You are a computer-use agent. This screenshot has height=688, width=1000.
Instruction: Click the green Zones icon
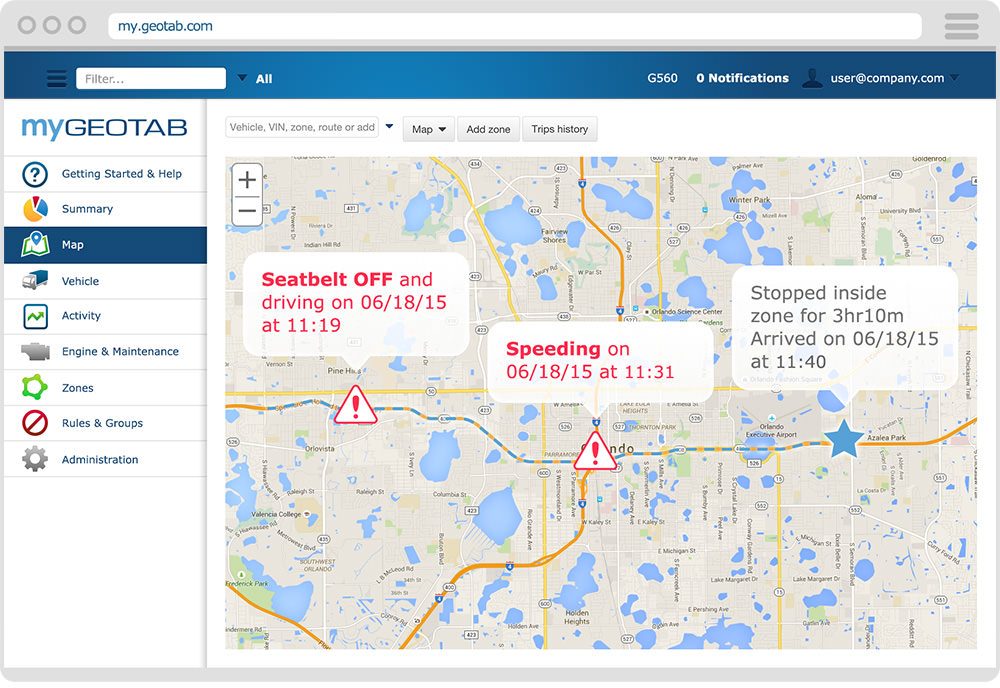[35, 387]
